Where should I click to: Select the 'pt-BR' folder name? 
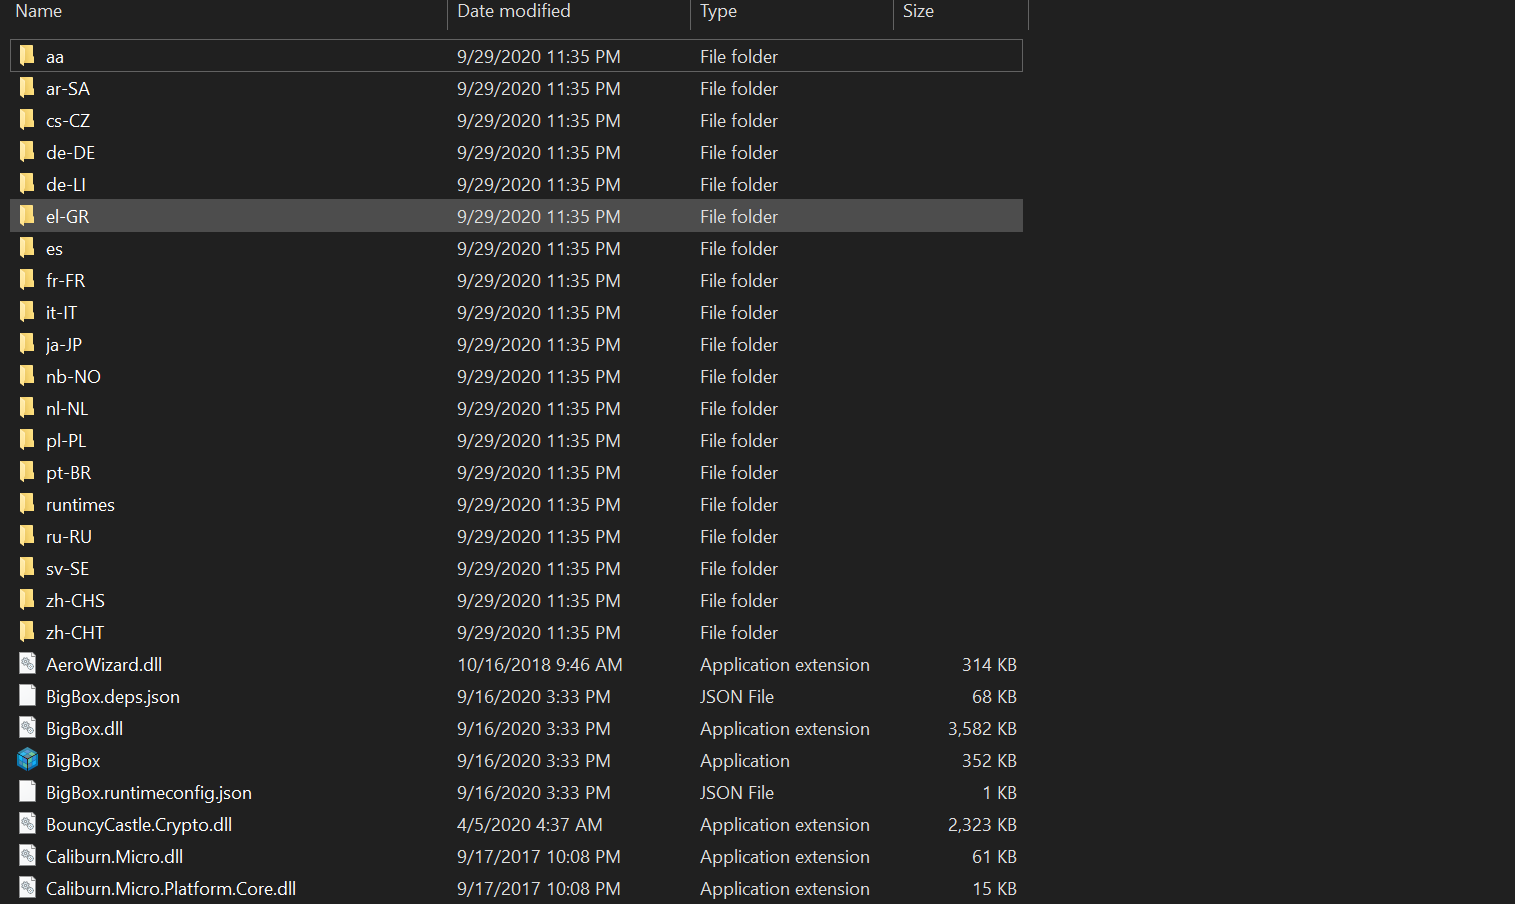coord(68,473)
